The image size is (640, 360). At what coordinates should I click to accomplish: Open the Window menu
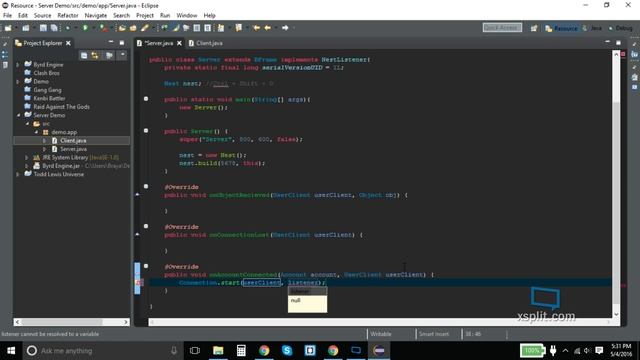pyautogui.click(x=187, y=15)
